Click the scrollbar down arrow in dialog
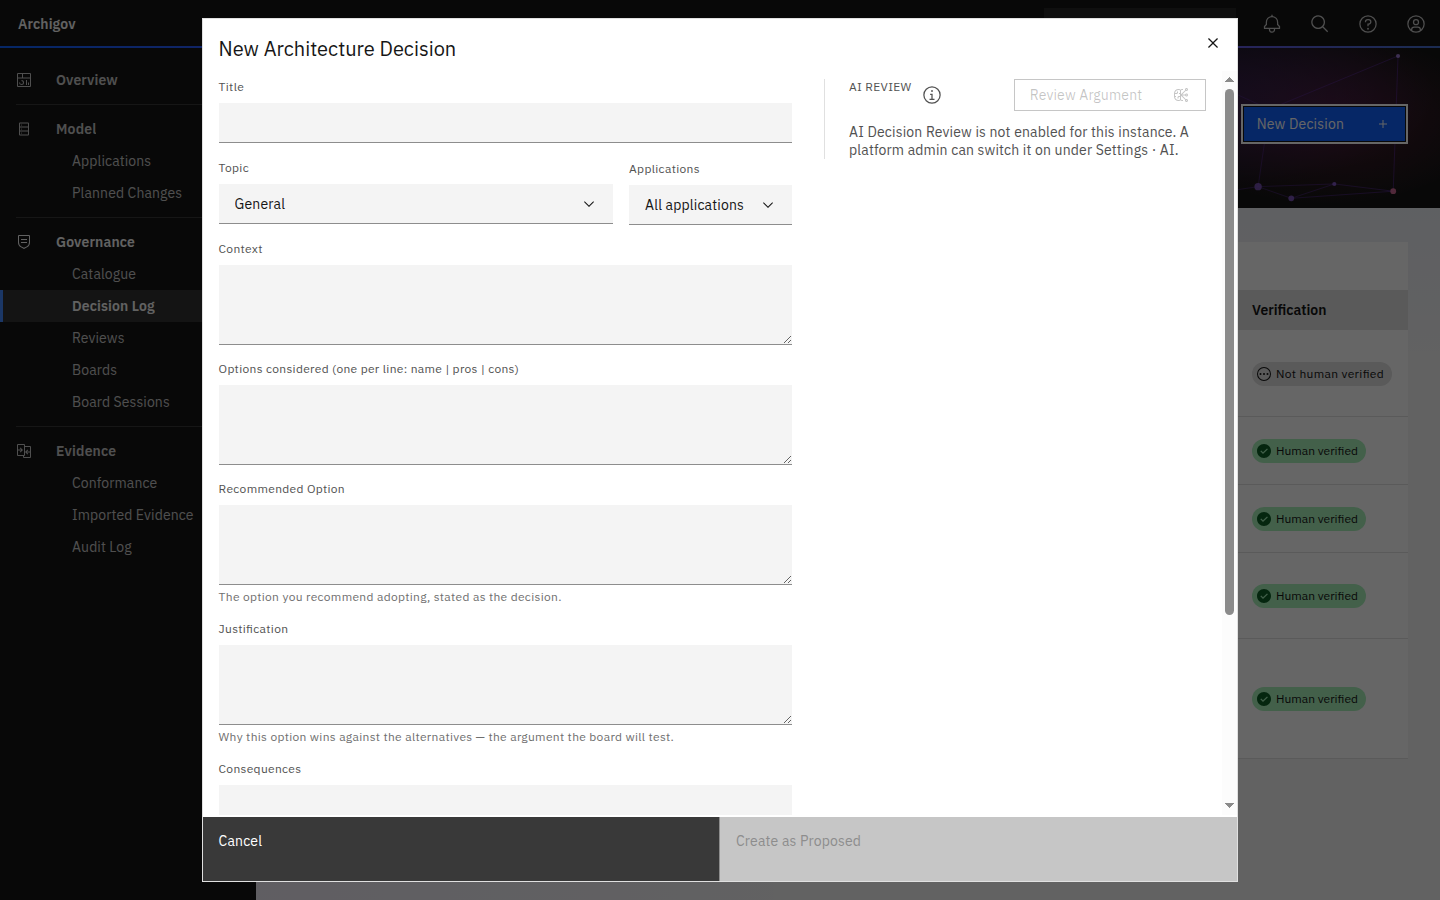 1229,805
